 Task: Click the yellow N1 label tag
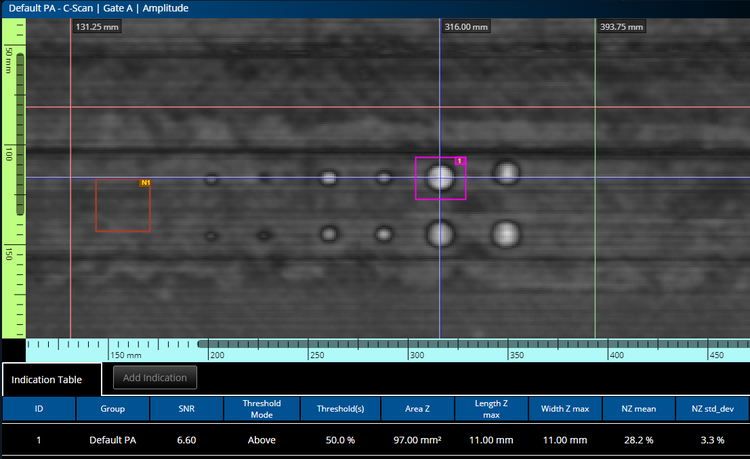coord(146,183)
